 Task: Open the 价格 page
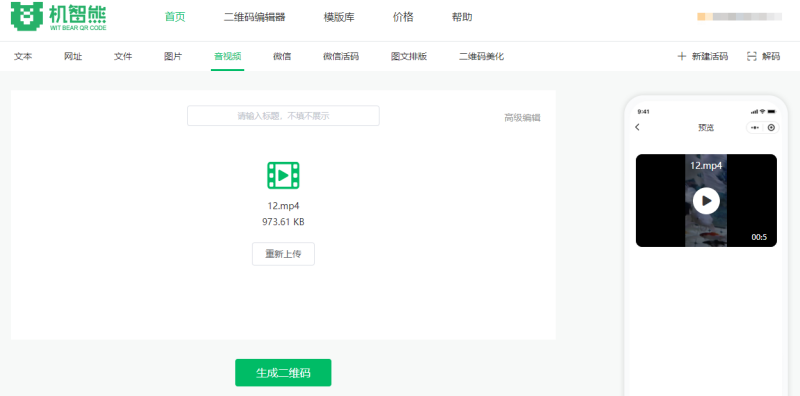(403, 17)
